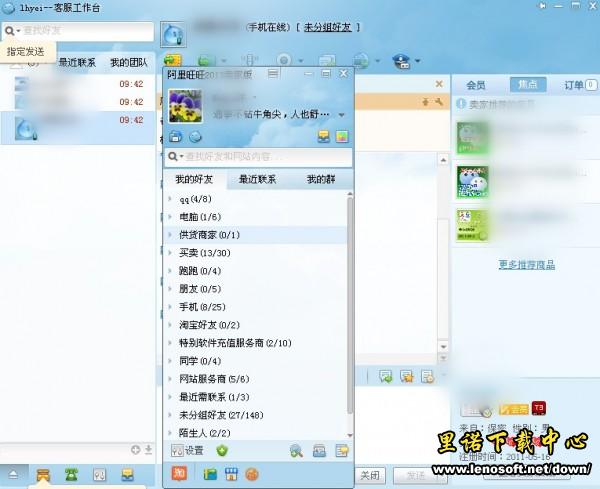Open the 会员 tab in right panel

point(476,85)
